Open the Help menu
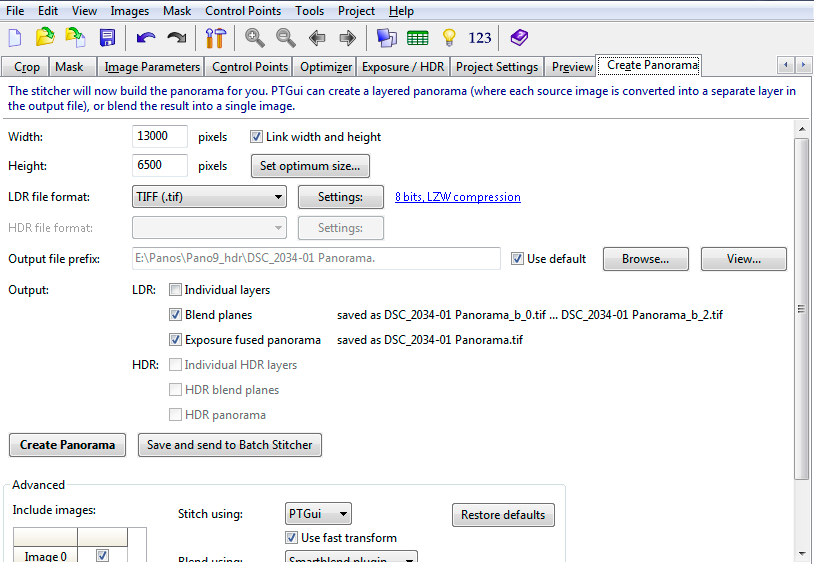The height and width of the screenshot is (564, 814). [x=401, y=11]
